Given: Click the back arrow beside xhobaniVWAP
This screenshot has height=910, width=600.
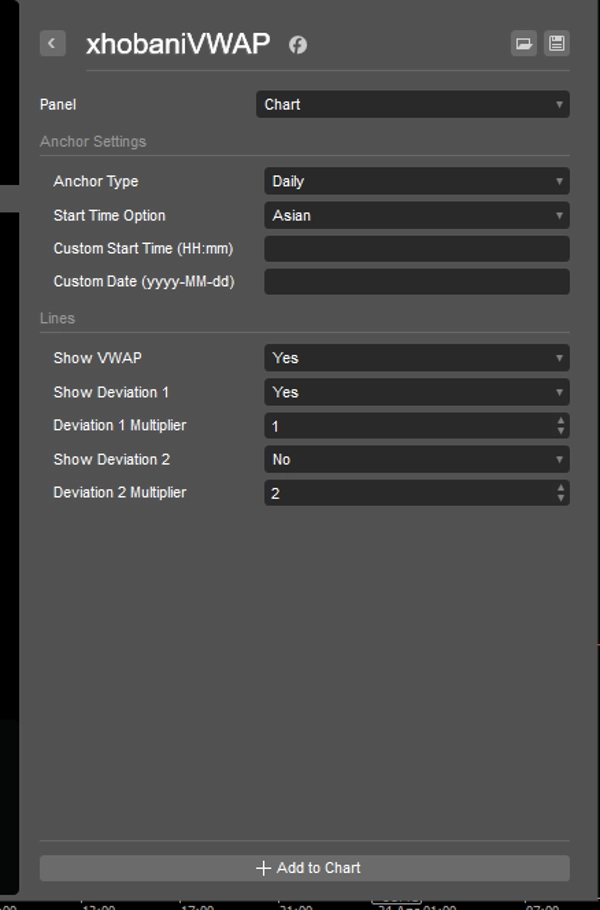Looking at the screenshot, I should tap(52, 43).
